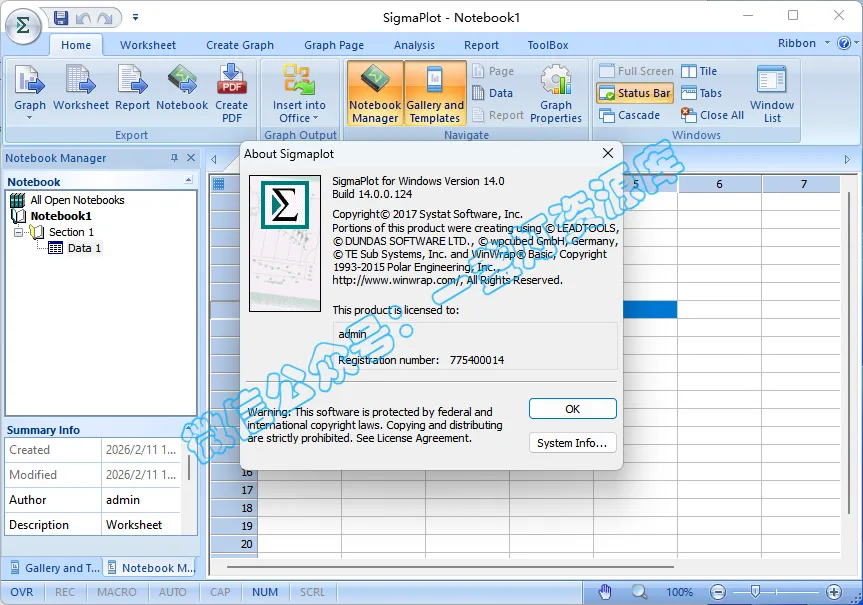Open the quick access toolbar customize arrow
The width and height of the screenshot is (863, 605).
(135, 18)
